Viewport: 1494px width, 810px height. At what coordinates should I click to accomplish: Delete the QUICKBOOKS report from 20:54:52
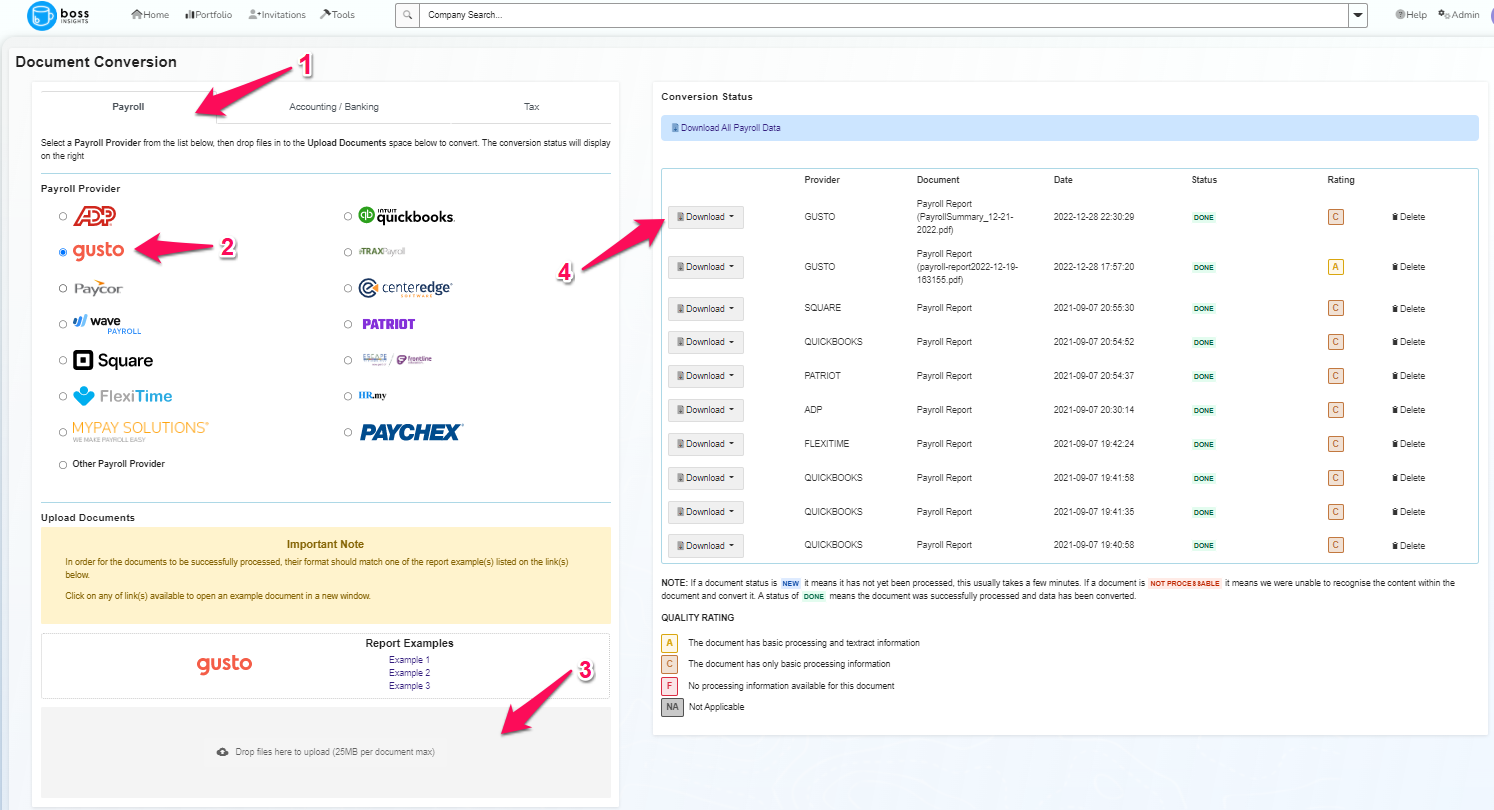tap(1408, 342)
